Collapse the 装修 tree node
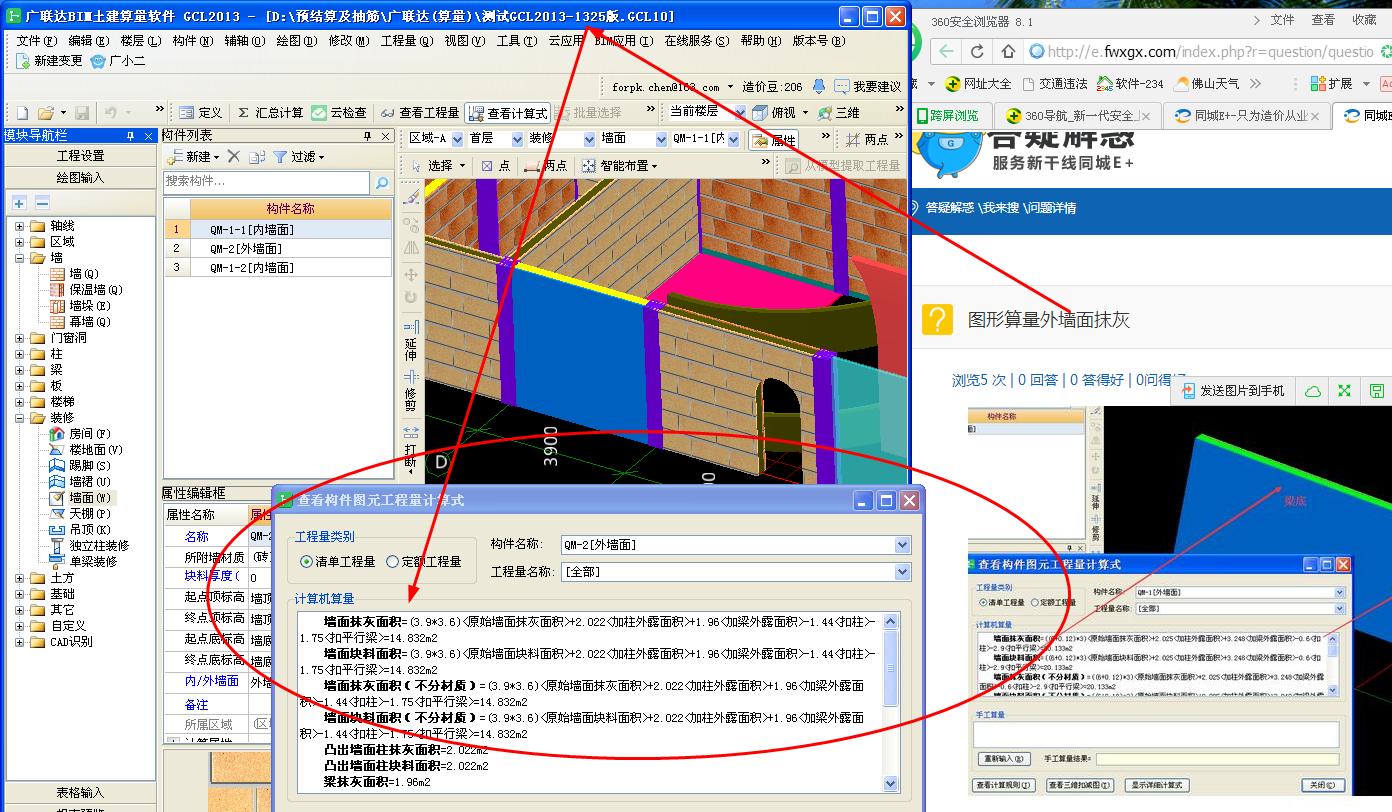This screenshot has width=1392, height=812. coord(19,418)
